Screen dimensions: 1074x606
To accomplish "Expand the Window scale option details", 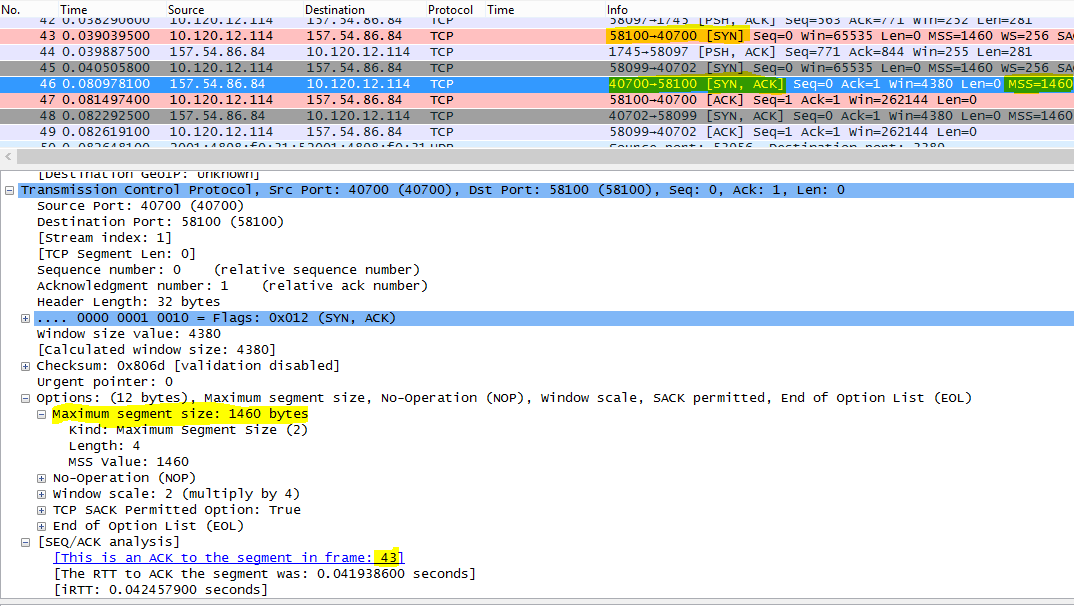I will tap(41, 493).
